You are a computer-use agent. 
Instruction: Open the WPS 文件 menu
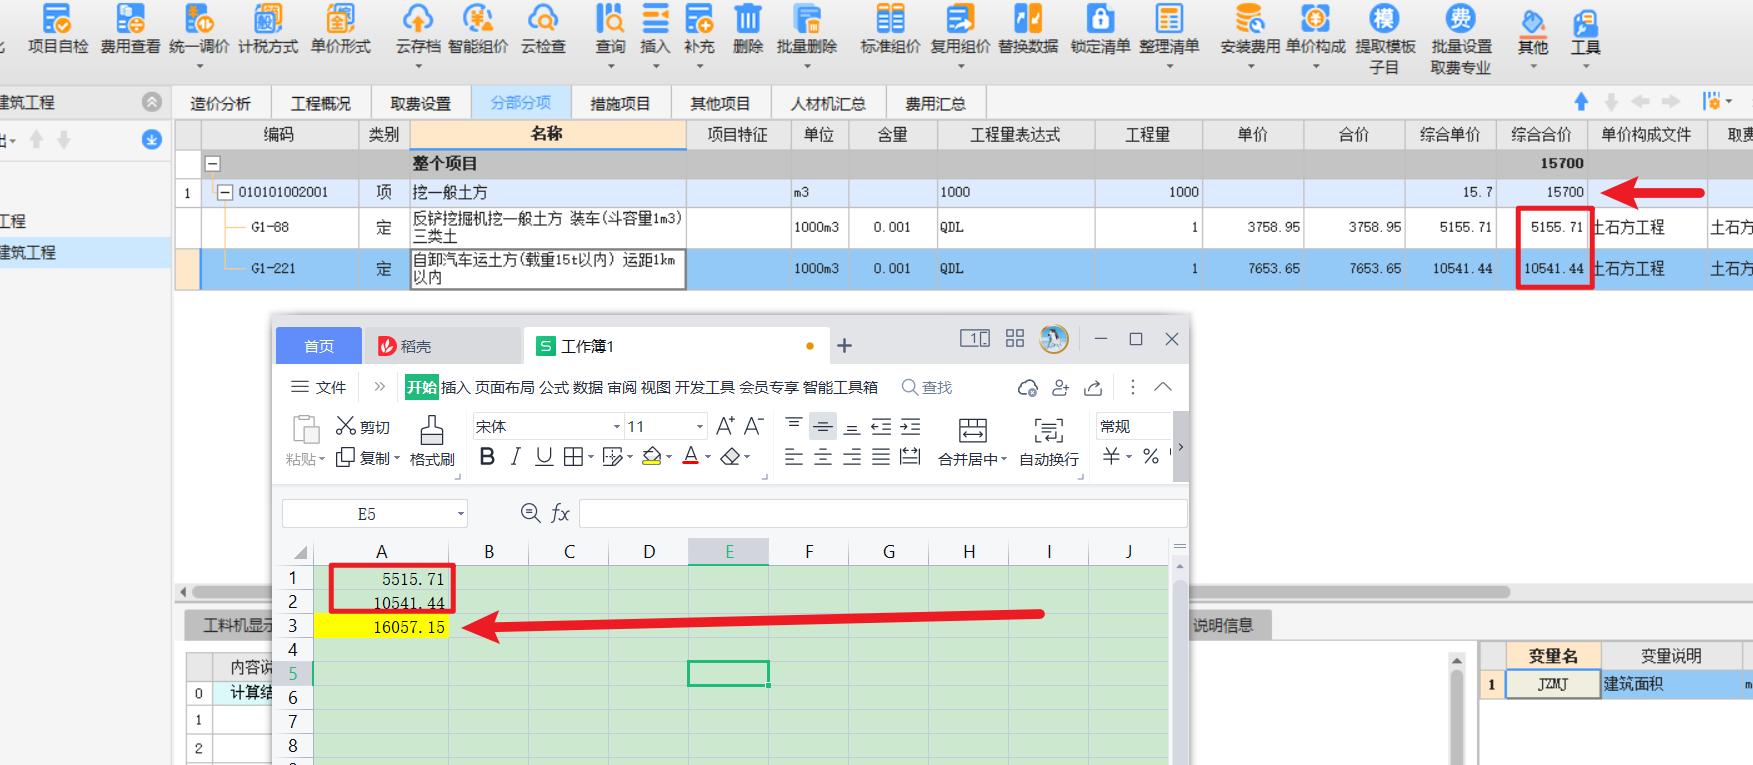tap(318, 387)
